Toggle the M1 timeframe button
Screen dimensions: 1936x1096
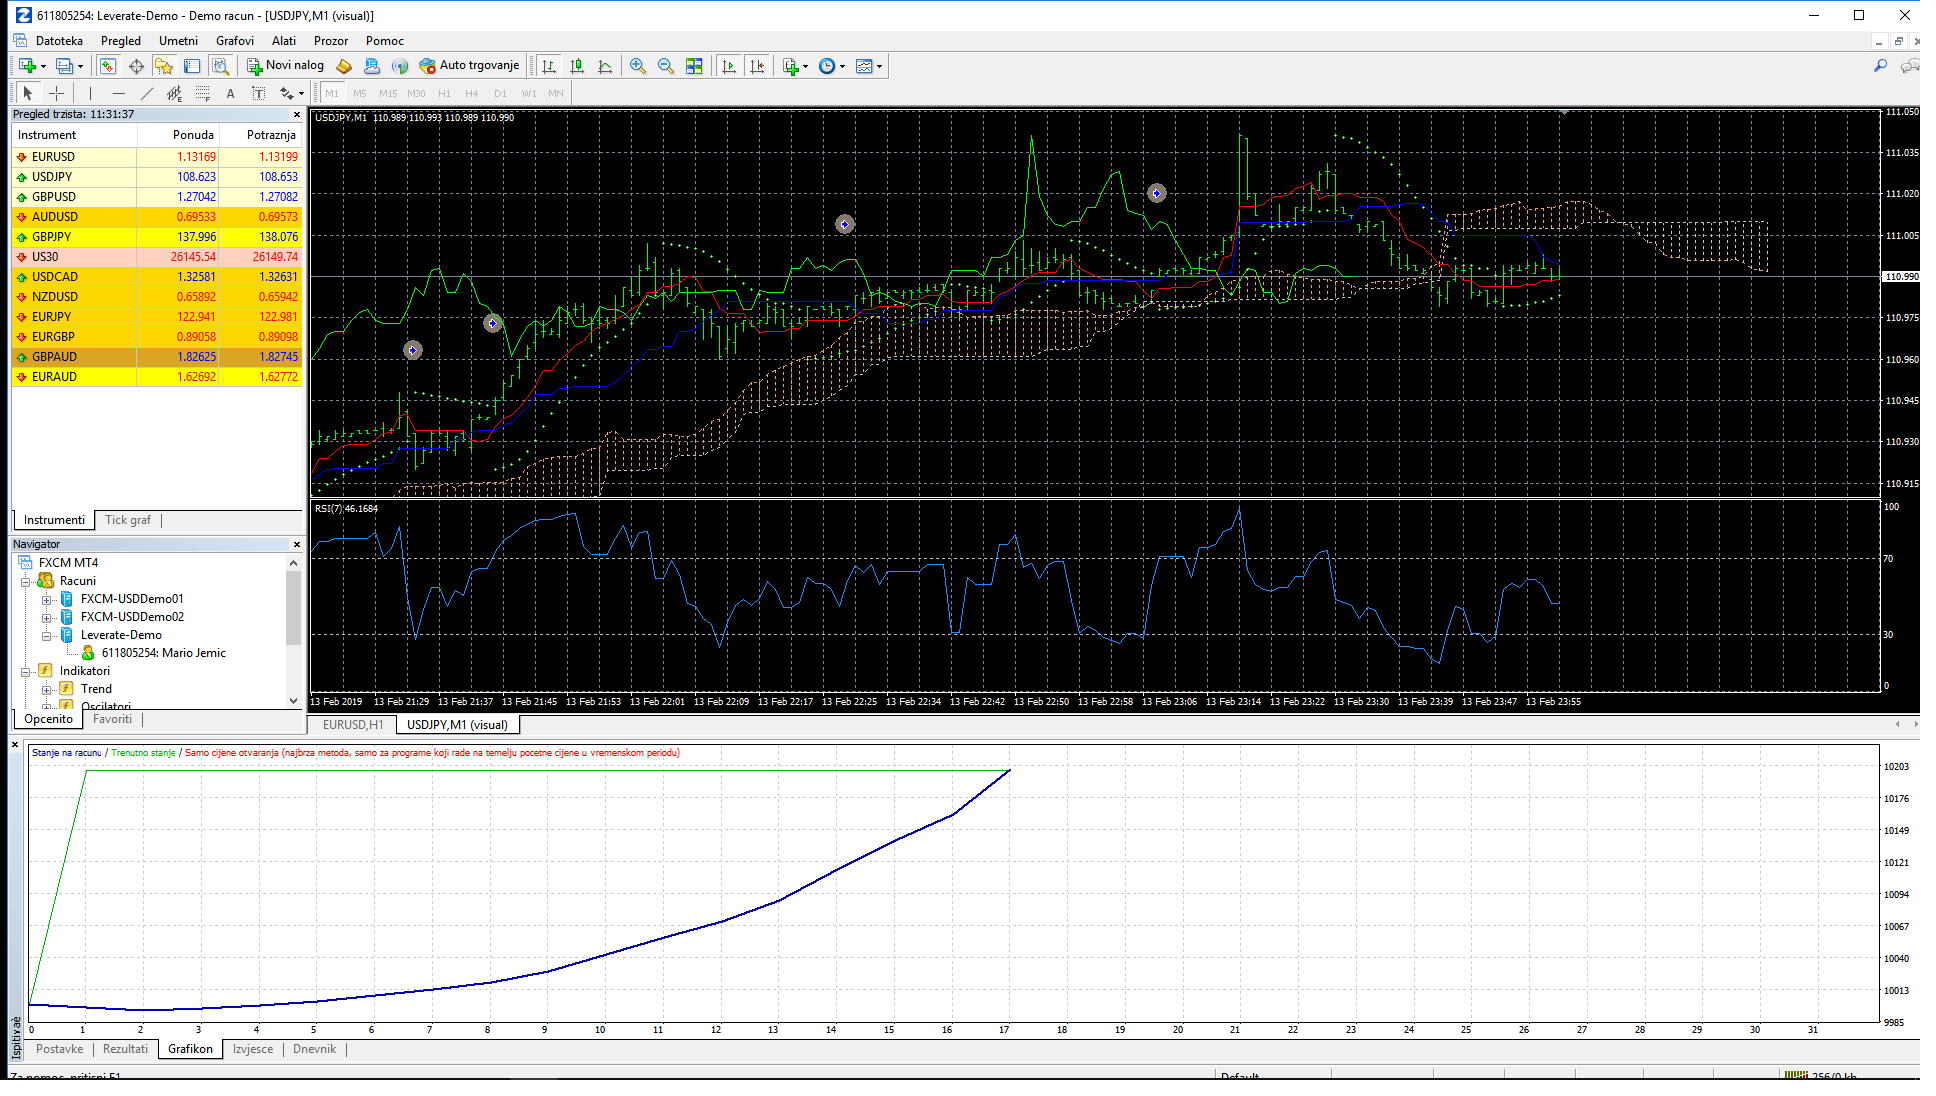332,93
